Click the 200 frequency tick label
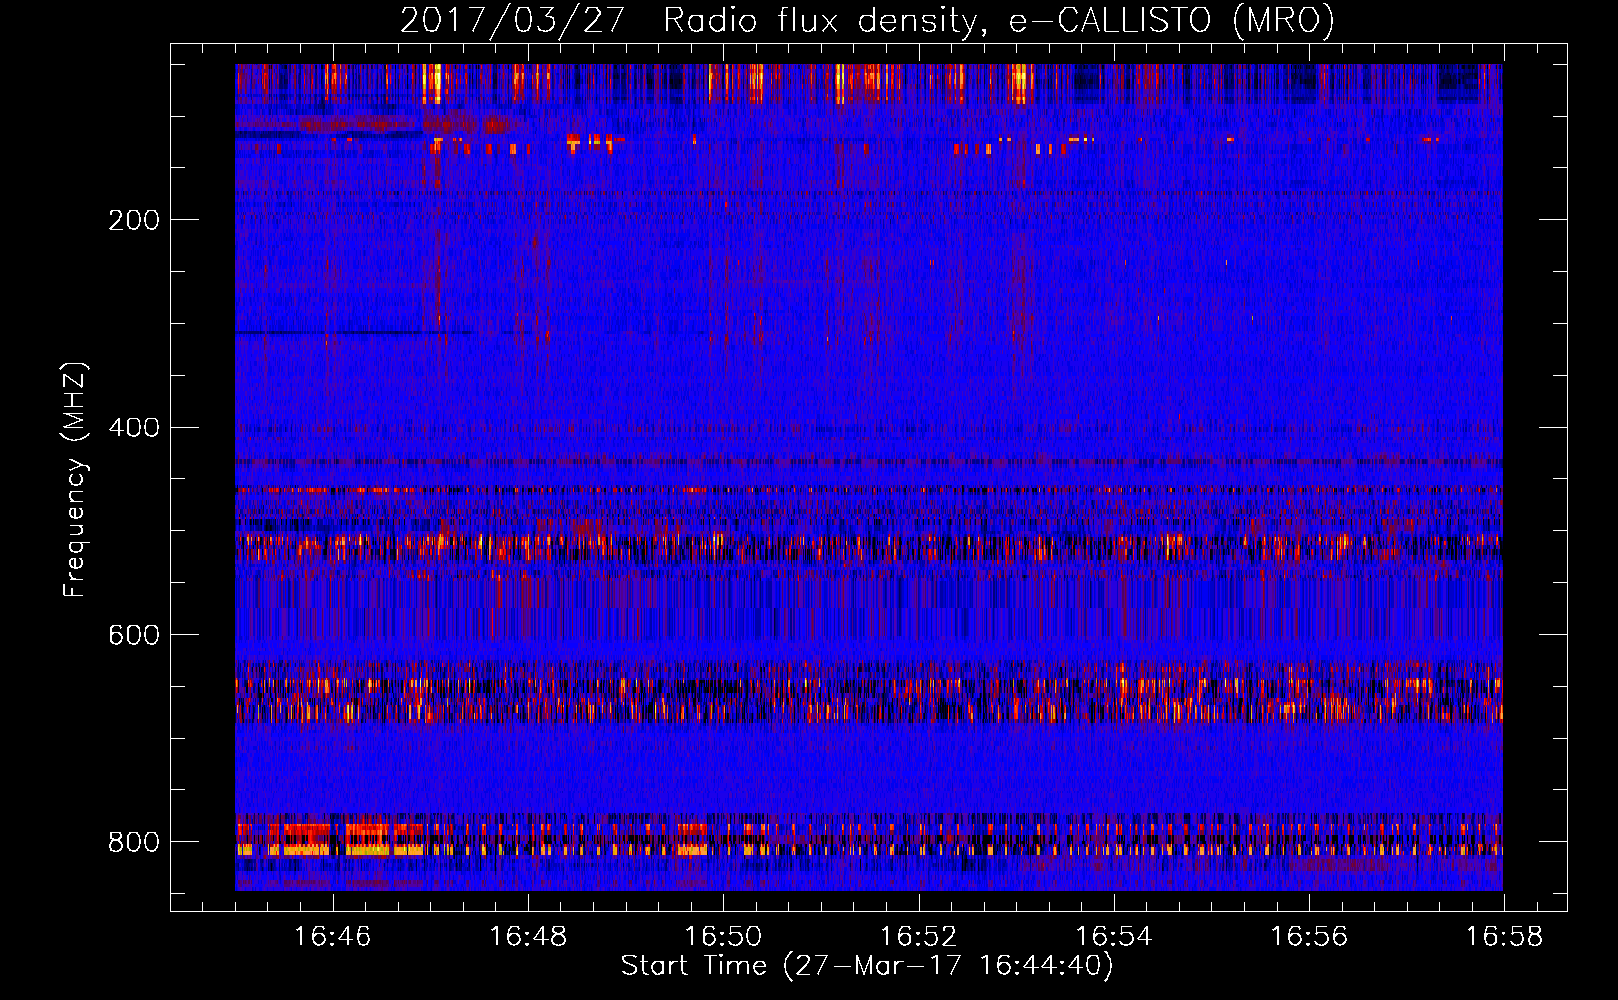Viewport: 1618px width, 1000px height. tap(134, 220)
